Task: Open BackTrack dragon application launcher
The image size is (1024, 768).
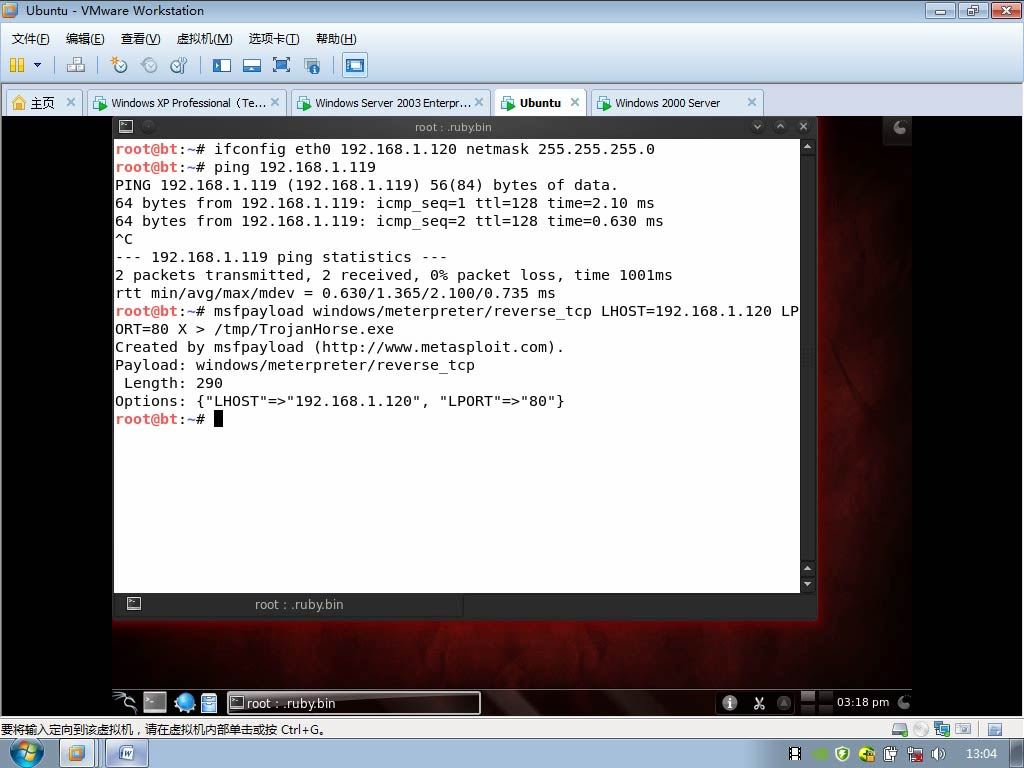Action: (124, 702)
